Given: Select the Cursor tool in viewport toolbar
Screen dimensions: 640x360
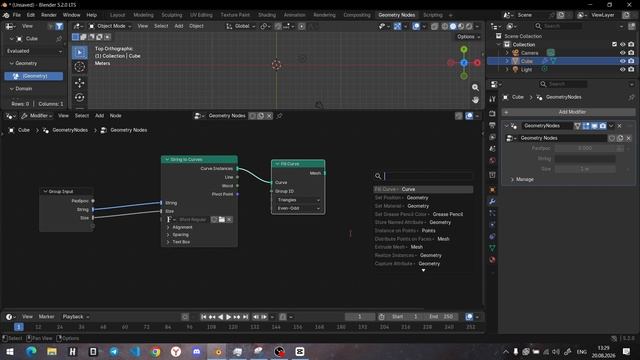Looking at the screenshot, I should point(80,67).
